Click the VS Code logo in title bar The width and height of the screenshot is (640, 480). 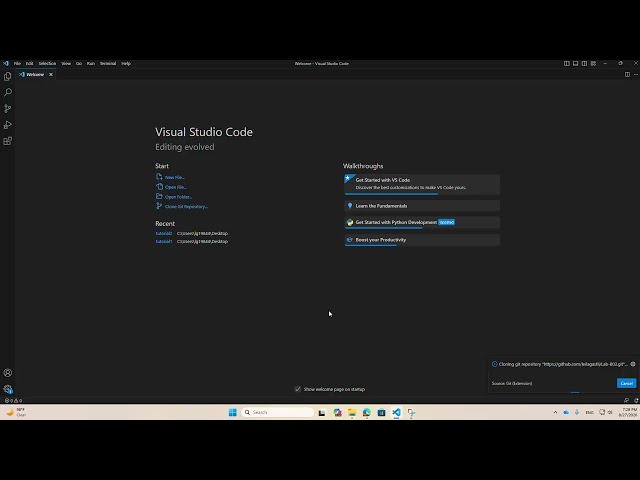point(6,64)
